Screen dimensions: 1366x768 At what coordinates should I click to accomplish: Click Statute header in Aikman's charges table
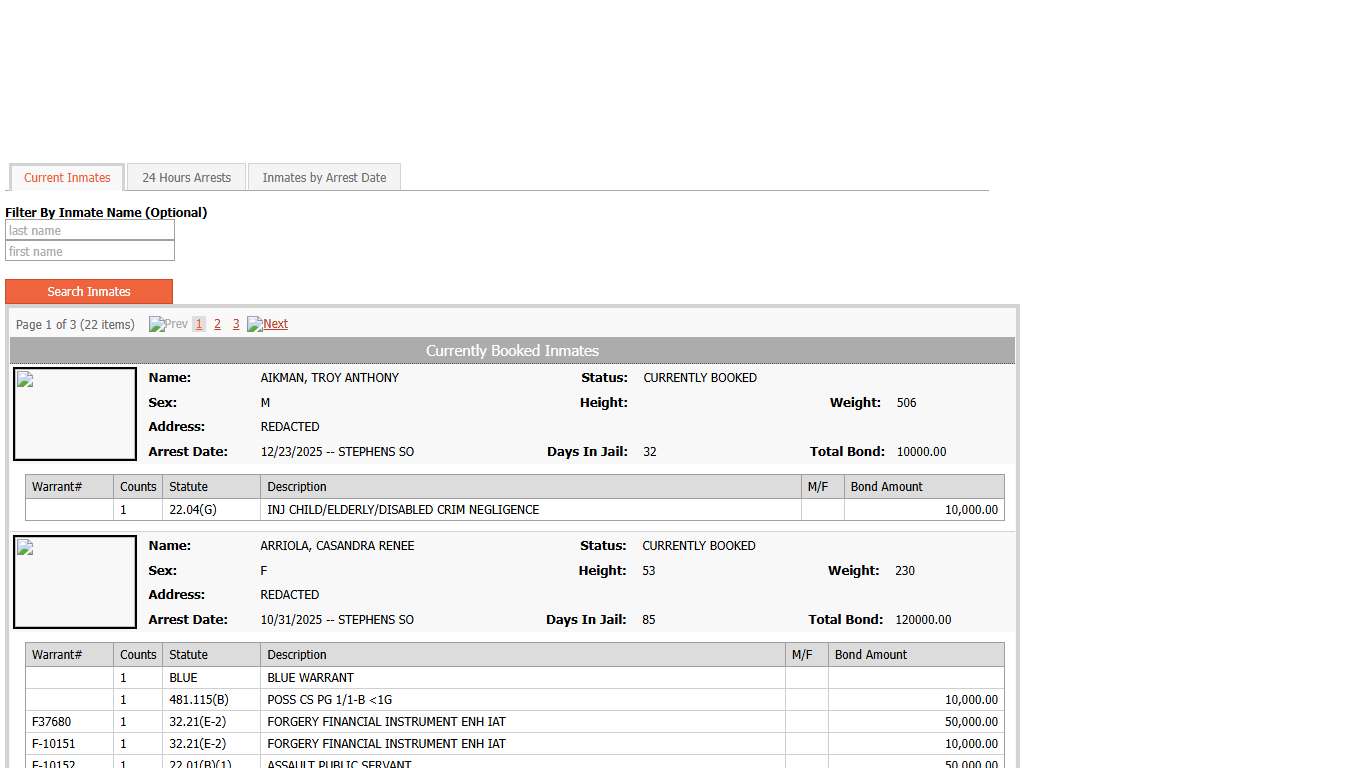point(188,487)
